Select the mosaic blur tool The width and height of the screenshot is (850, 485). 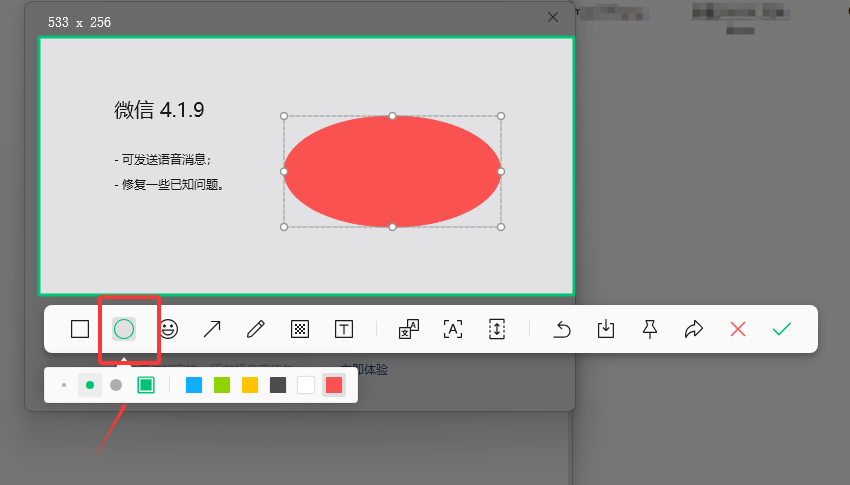(x=300, y=329)
